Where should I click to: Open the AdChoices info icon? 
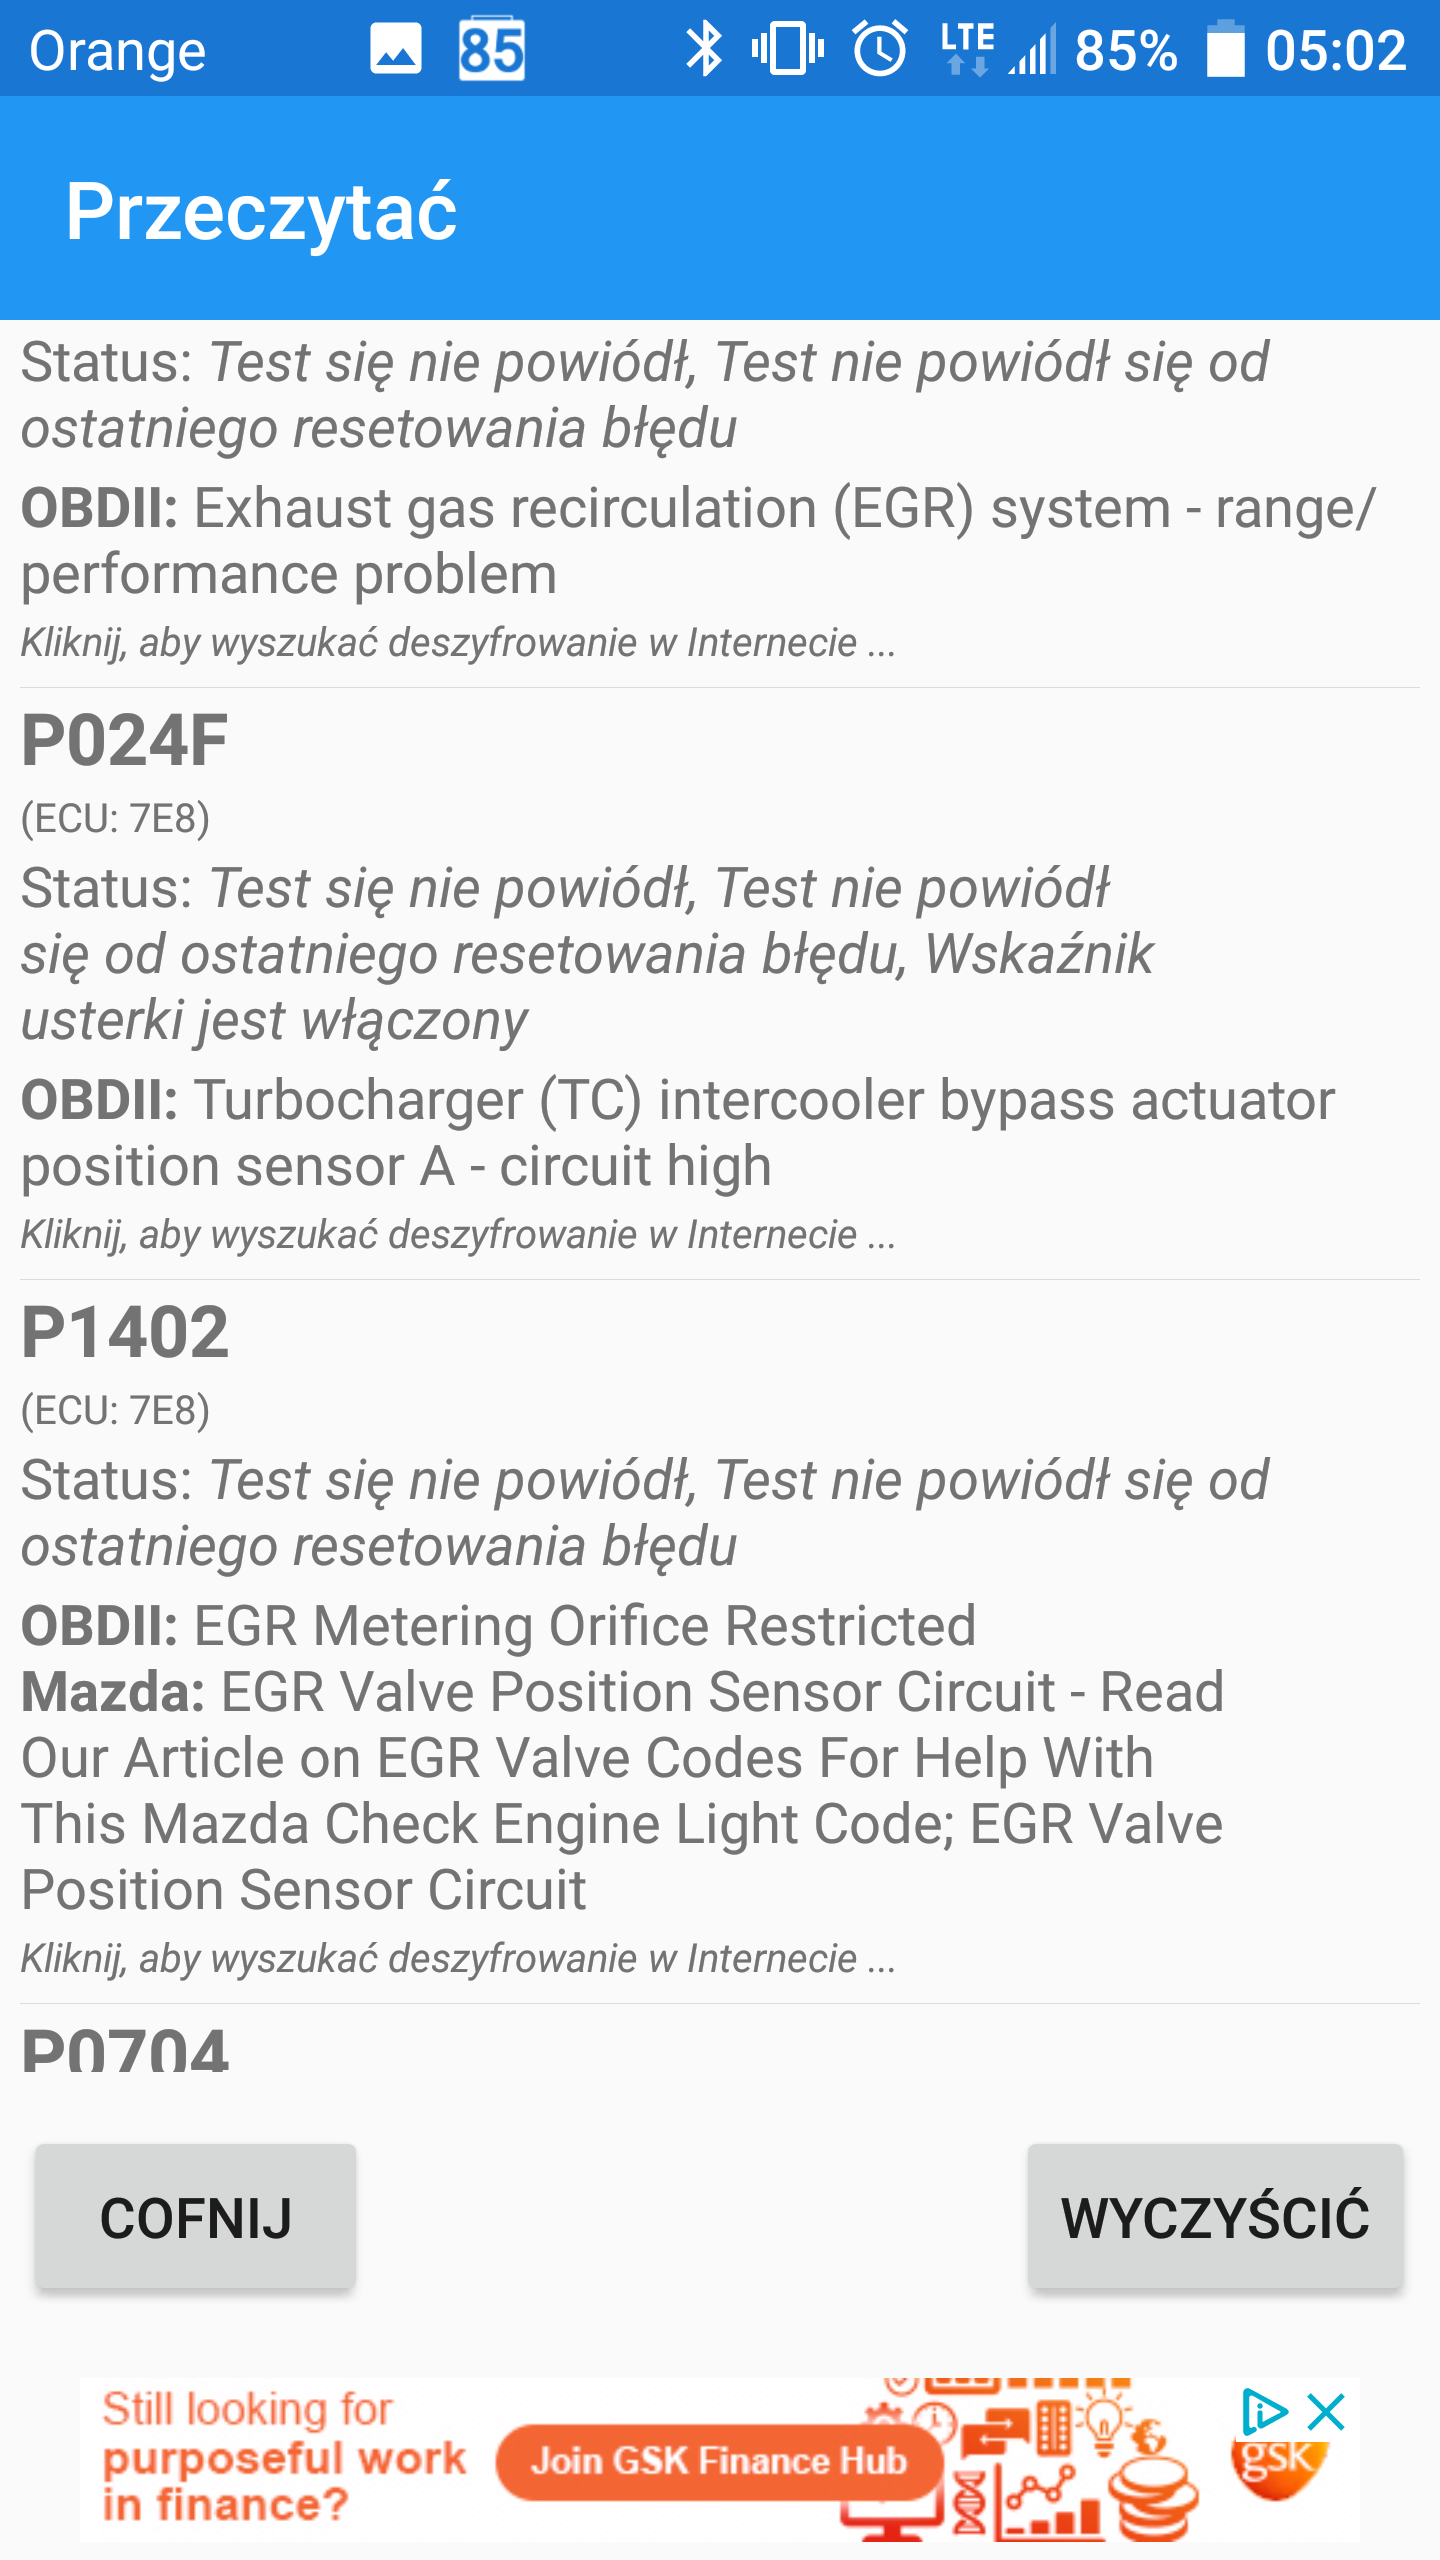(1264, 2412)
